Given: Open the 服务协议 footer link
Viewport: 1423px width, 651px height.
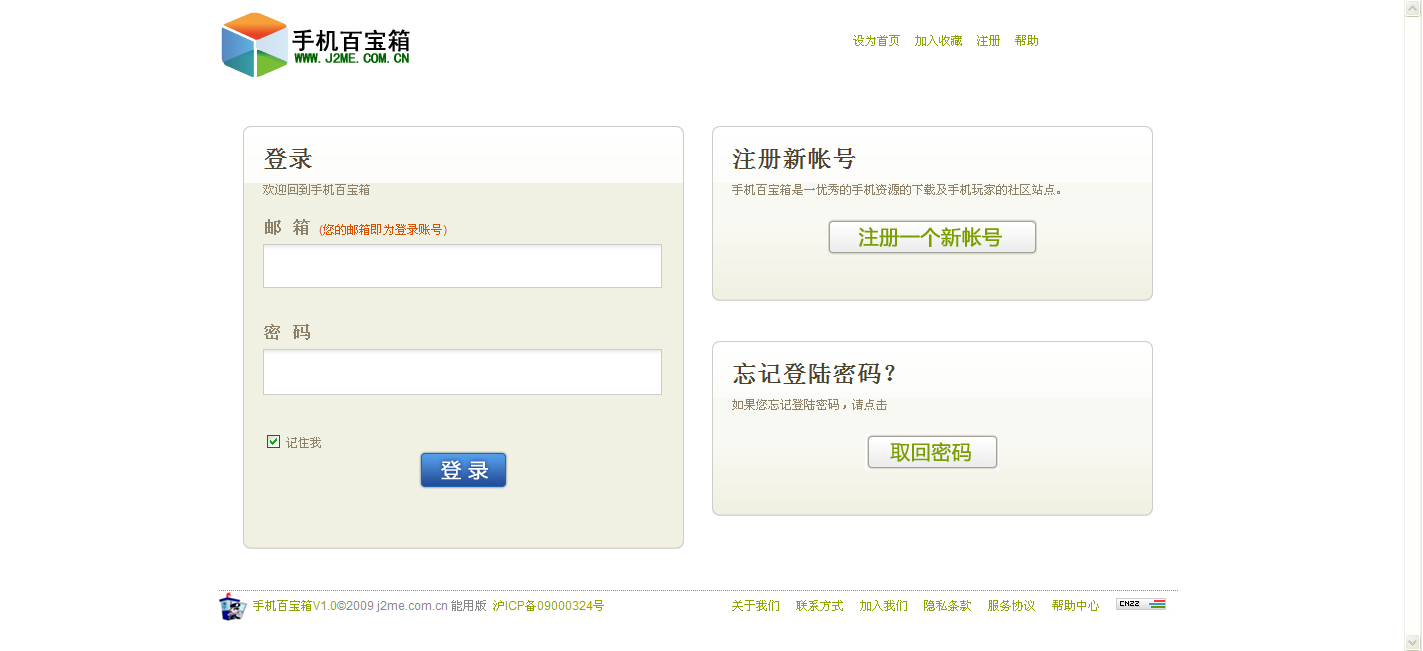Looking at the screenshot, I should pyautogui.click(x=1011, y=606).
